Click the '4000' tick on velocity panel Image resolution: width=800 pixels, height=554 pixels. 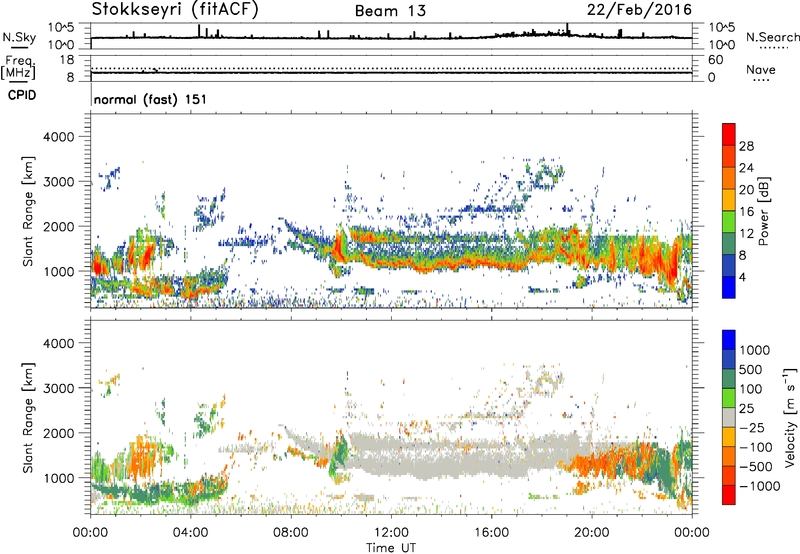tap(58, 343)
